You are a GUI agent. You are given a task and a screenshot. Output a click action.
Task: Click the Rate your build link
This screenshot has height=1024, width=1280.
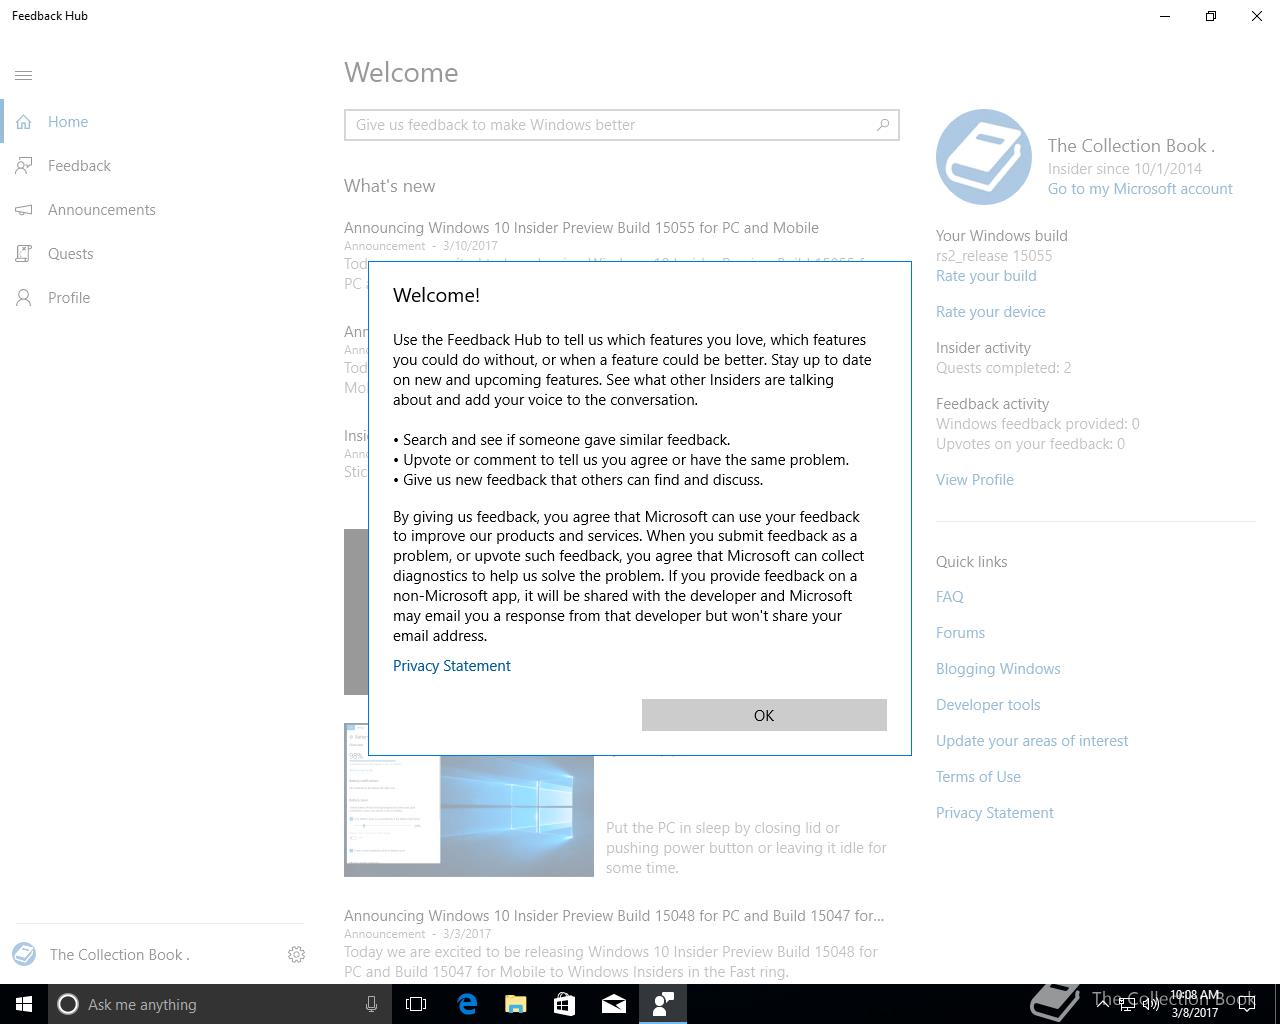tap(986, 276)
